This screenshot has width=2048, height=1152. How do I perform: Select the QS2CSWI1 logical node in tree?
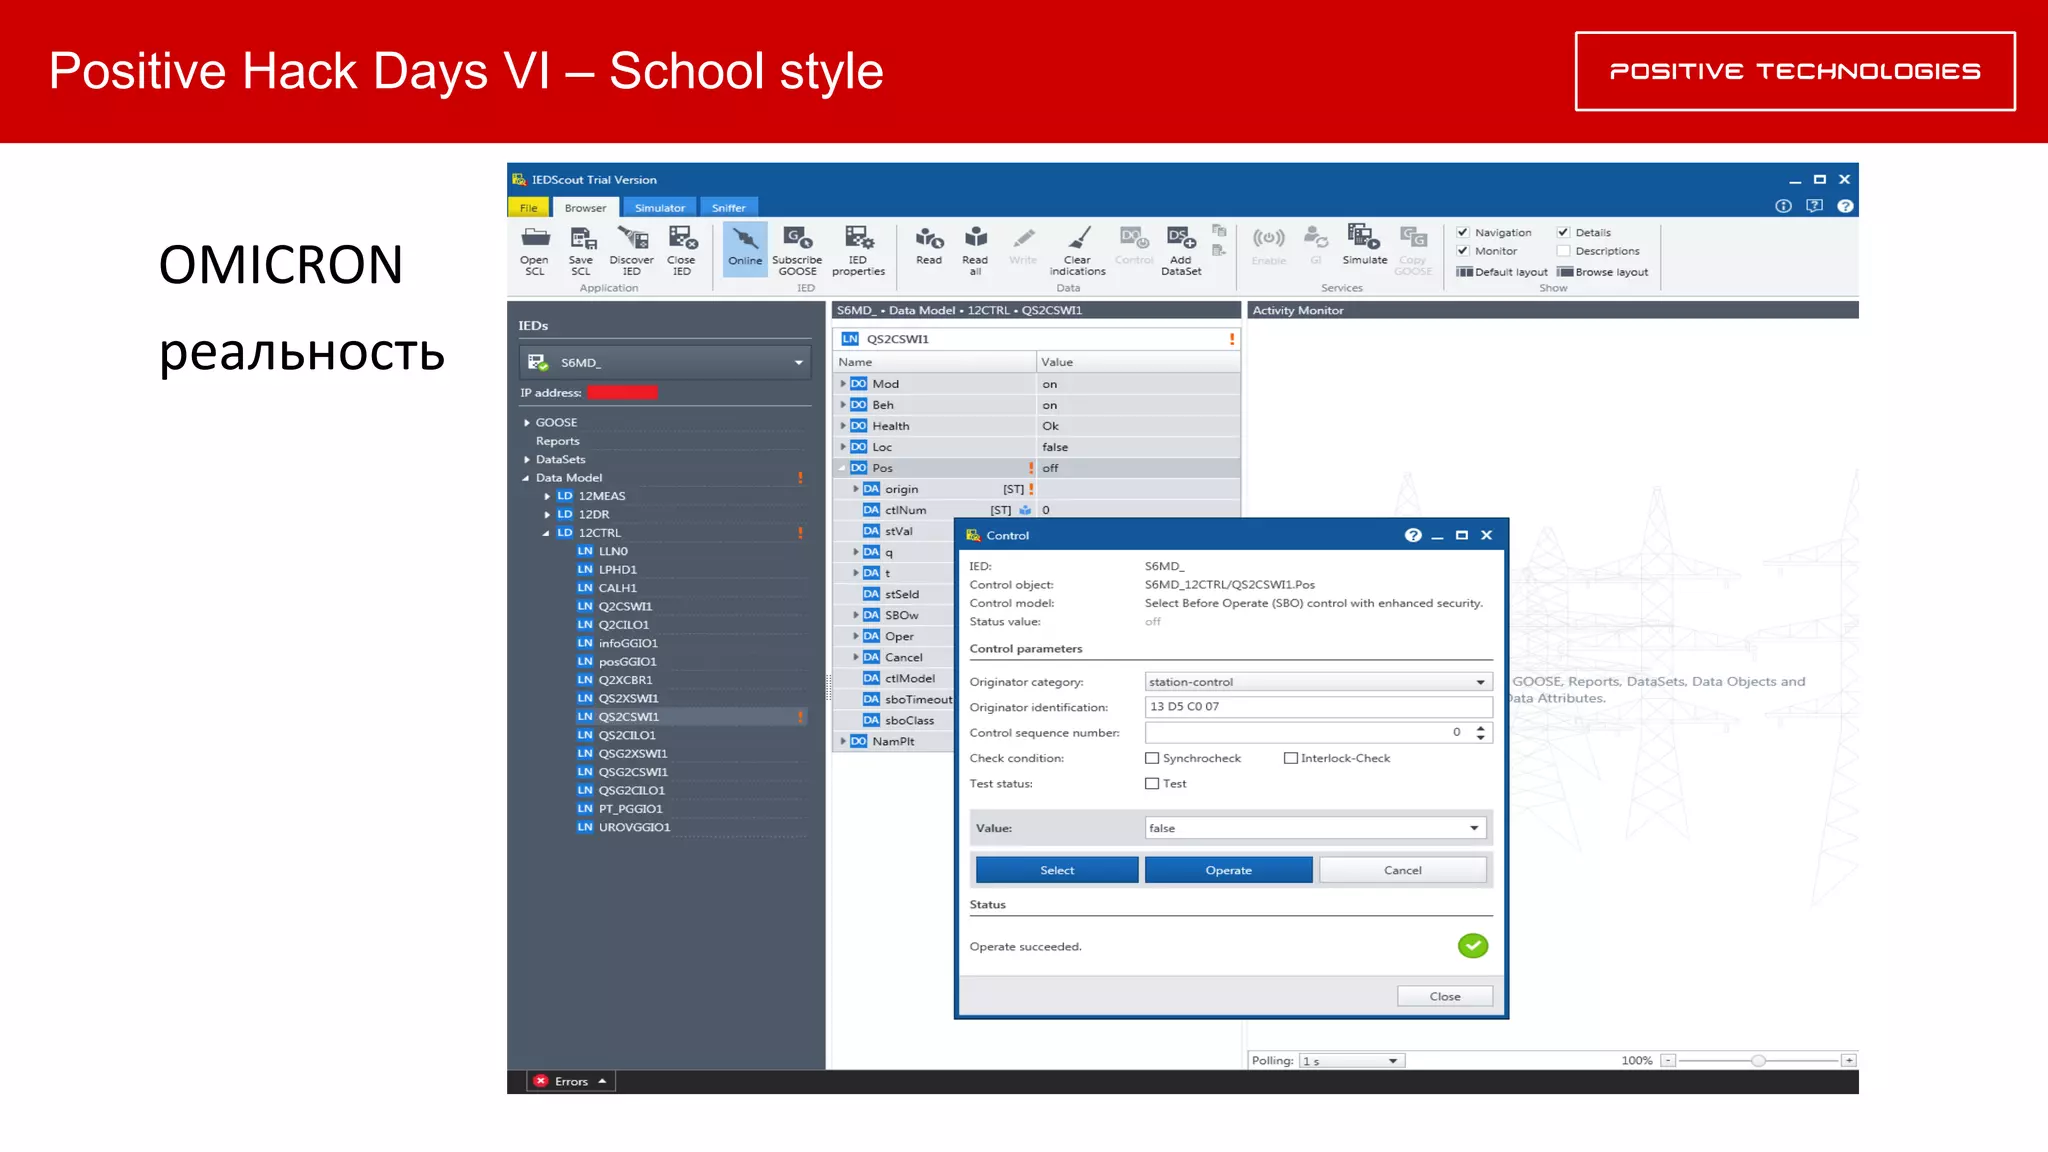coord(628,717)
